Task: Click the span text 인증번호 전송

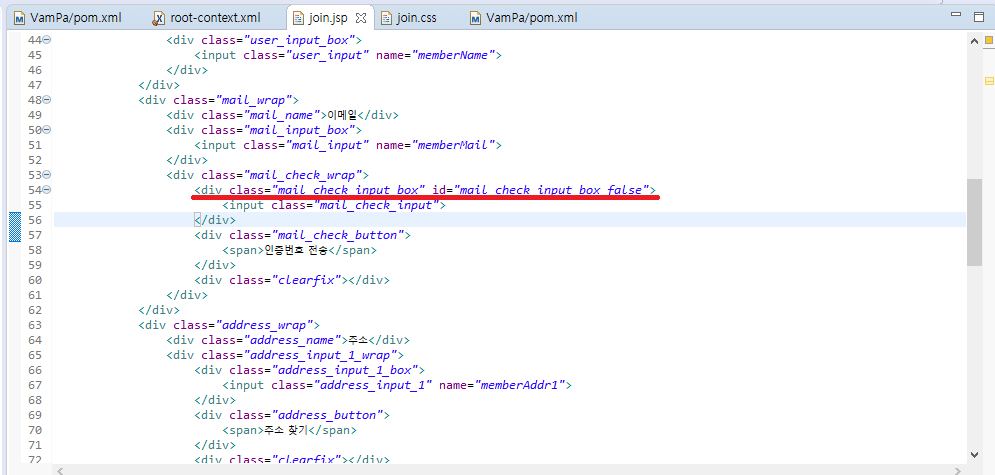Action: click(x=295, y=251)
